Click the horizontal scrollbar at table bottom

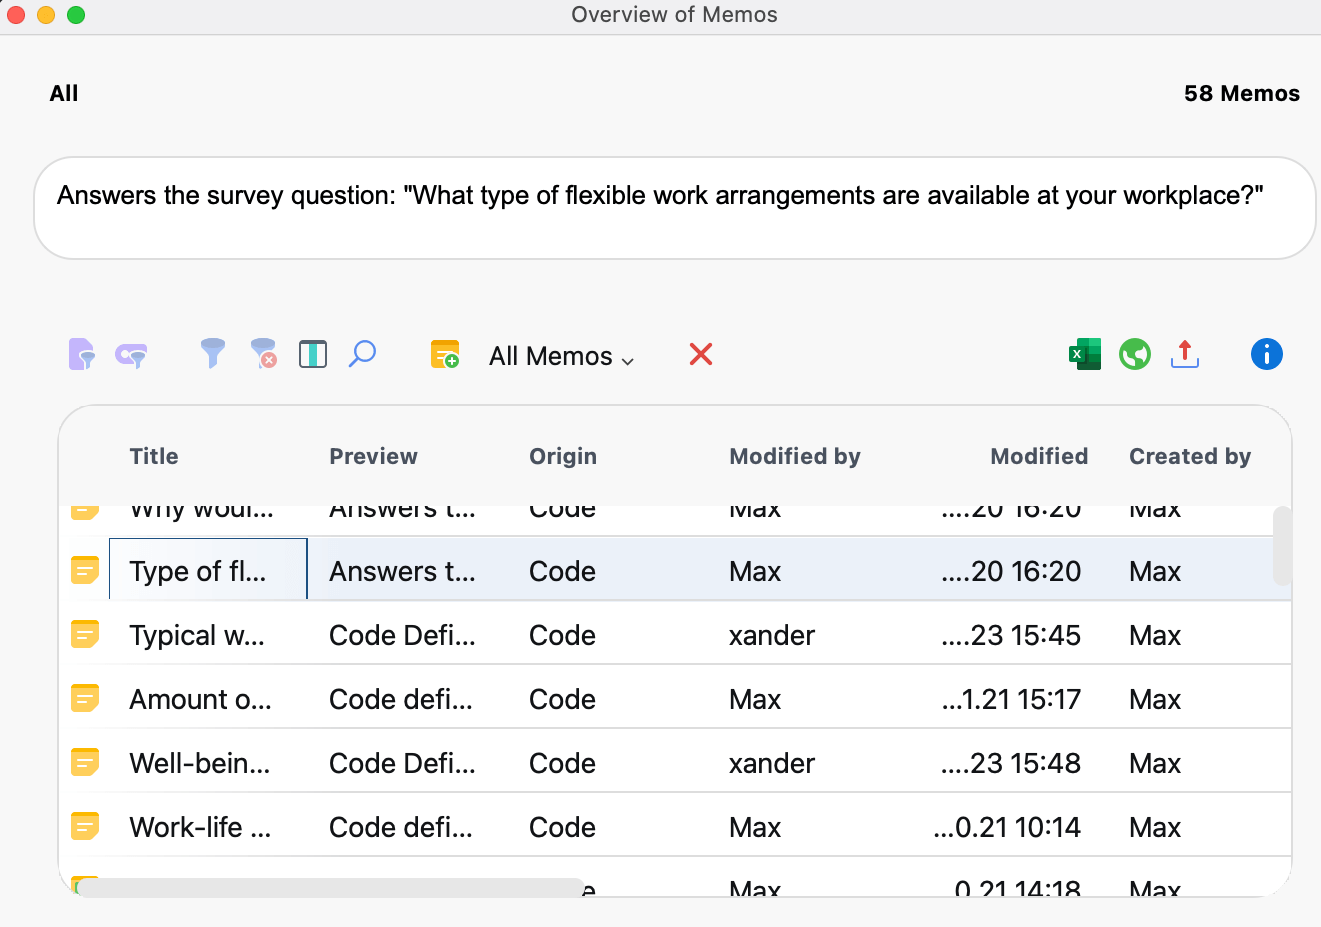click(x=330, y=887)
